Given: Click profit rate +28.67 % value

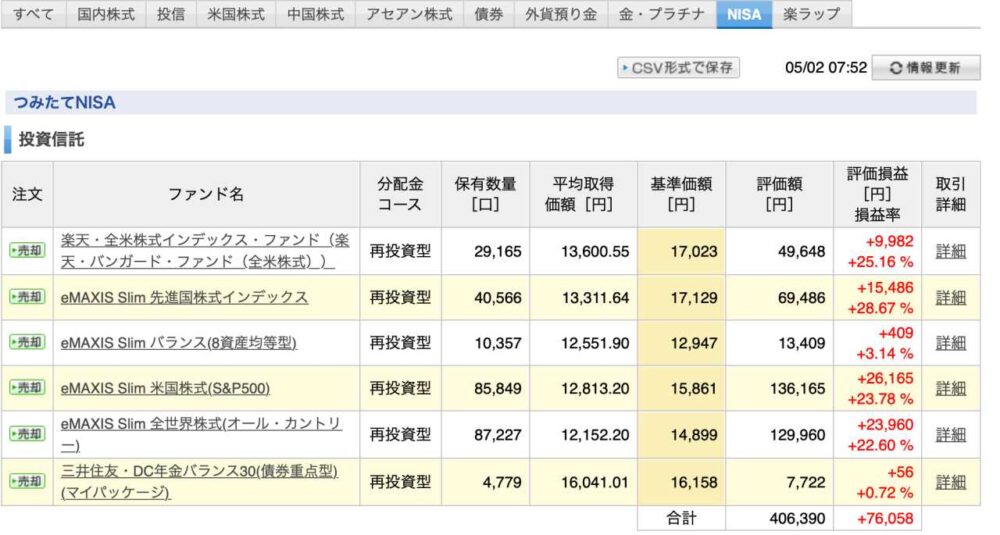Looking at the screenshot, I should (880, 308).
